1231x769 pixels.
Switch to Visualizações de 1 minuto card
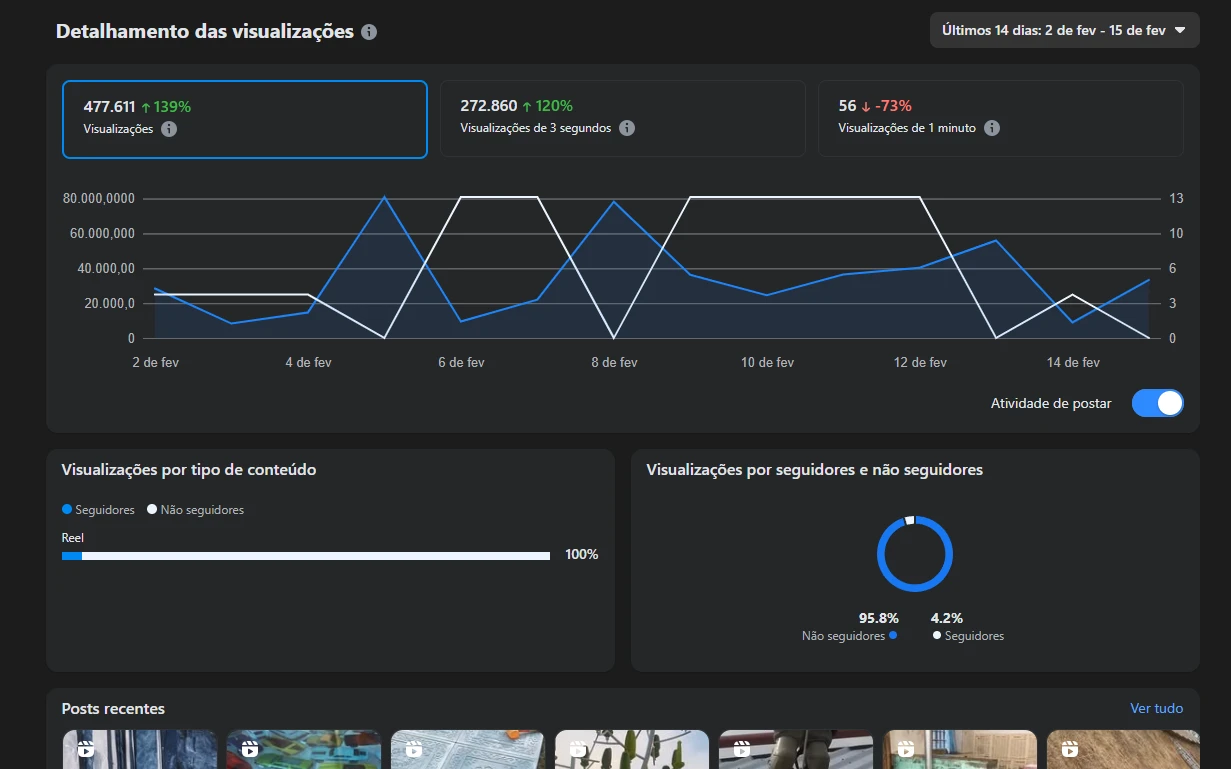1000,118
